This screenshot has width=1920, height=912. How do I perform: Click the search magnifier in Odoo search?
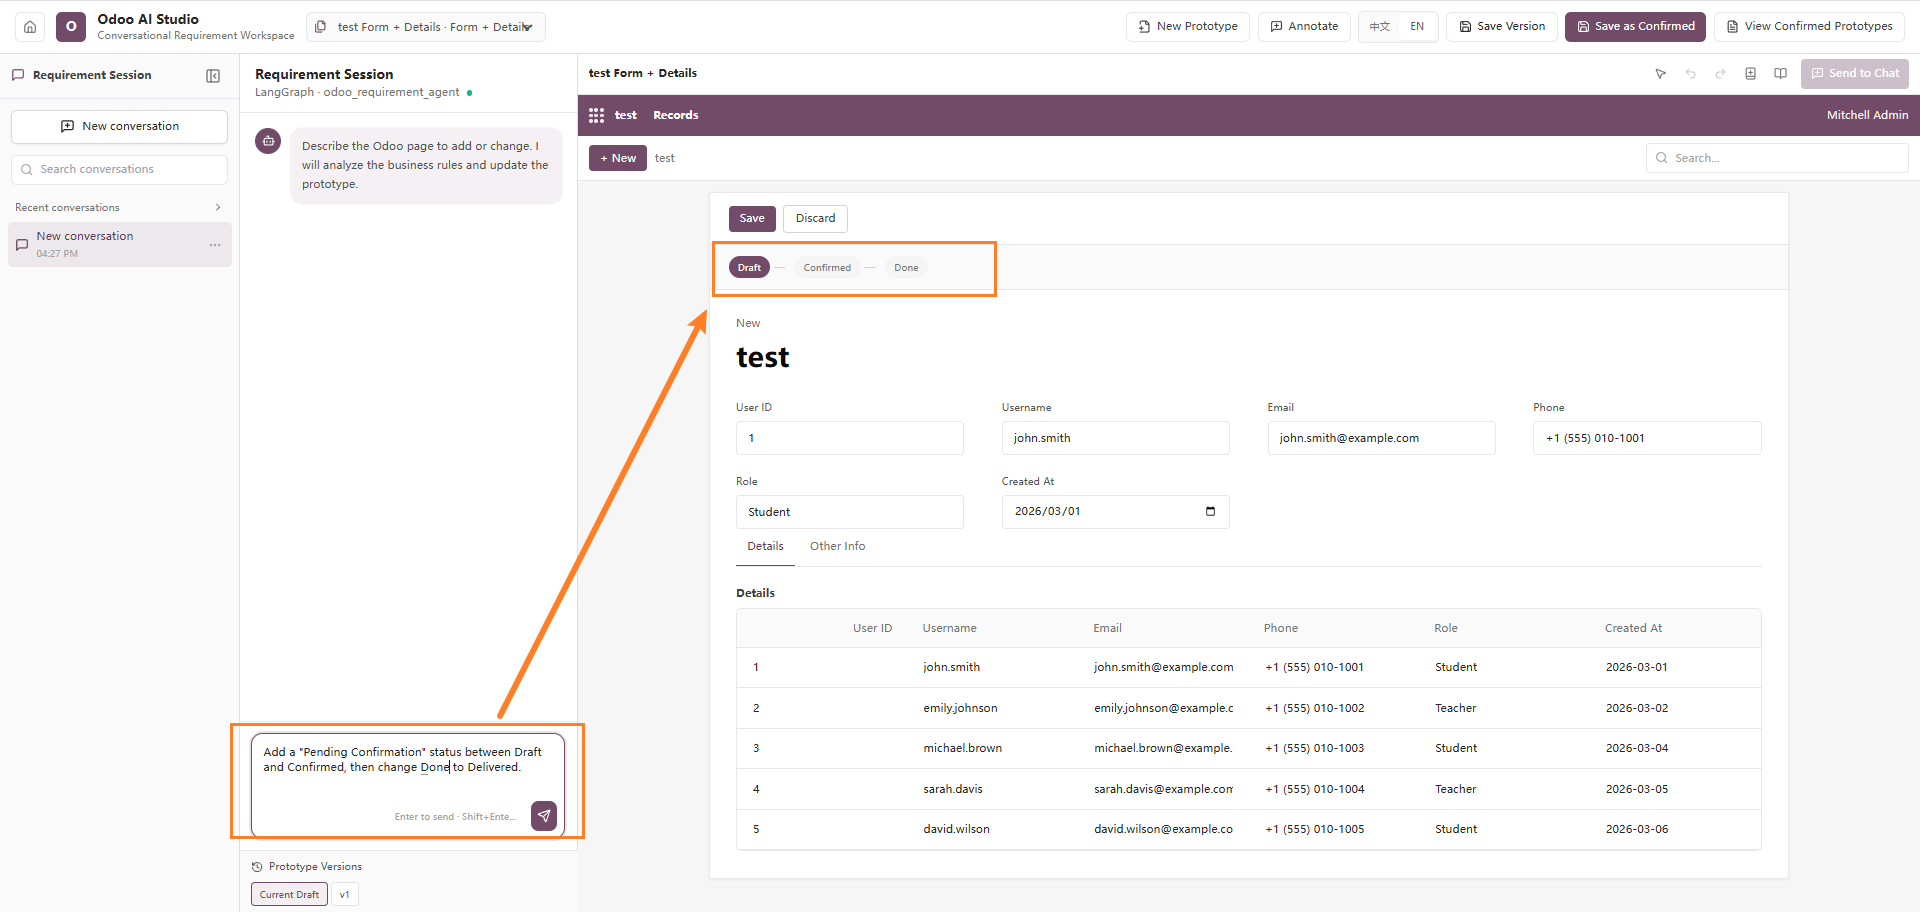coord(1662,158)
